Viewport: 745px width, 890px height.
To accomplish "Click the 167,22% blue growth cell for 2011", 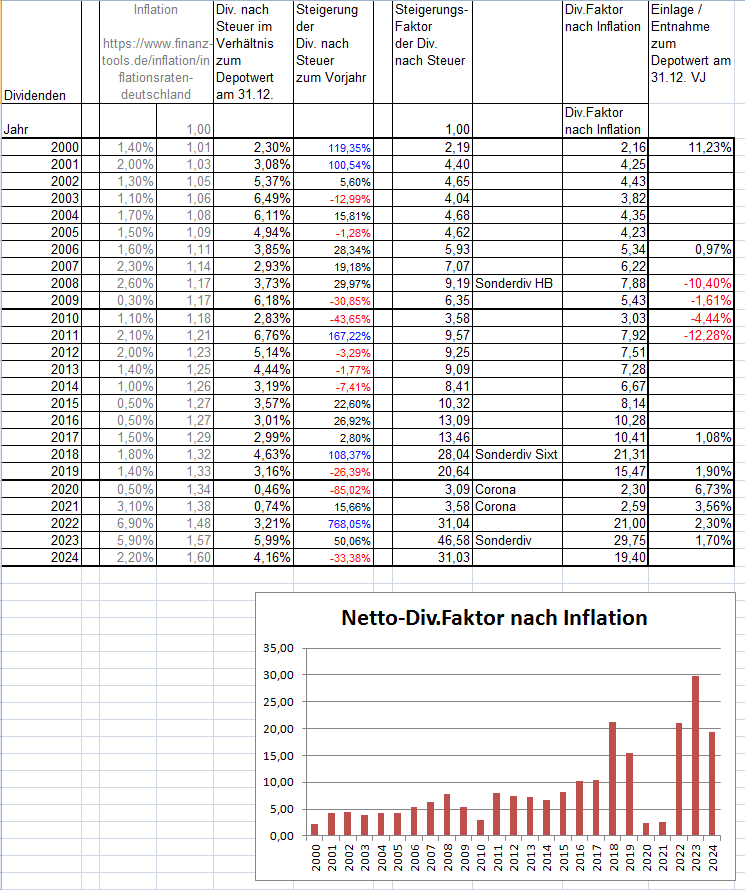I will coord(333,335).
